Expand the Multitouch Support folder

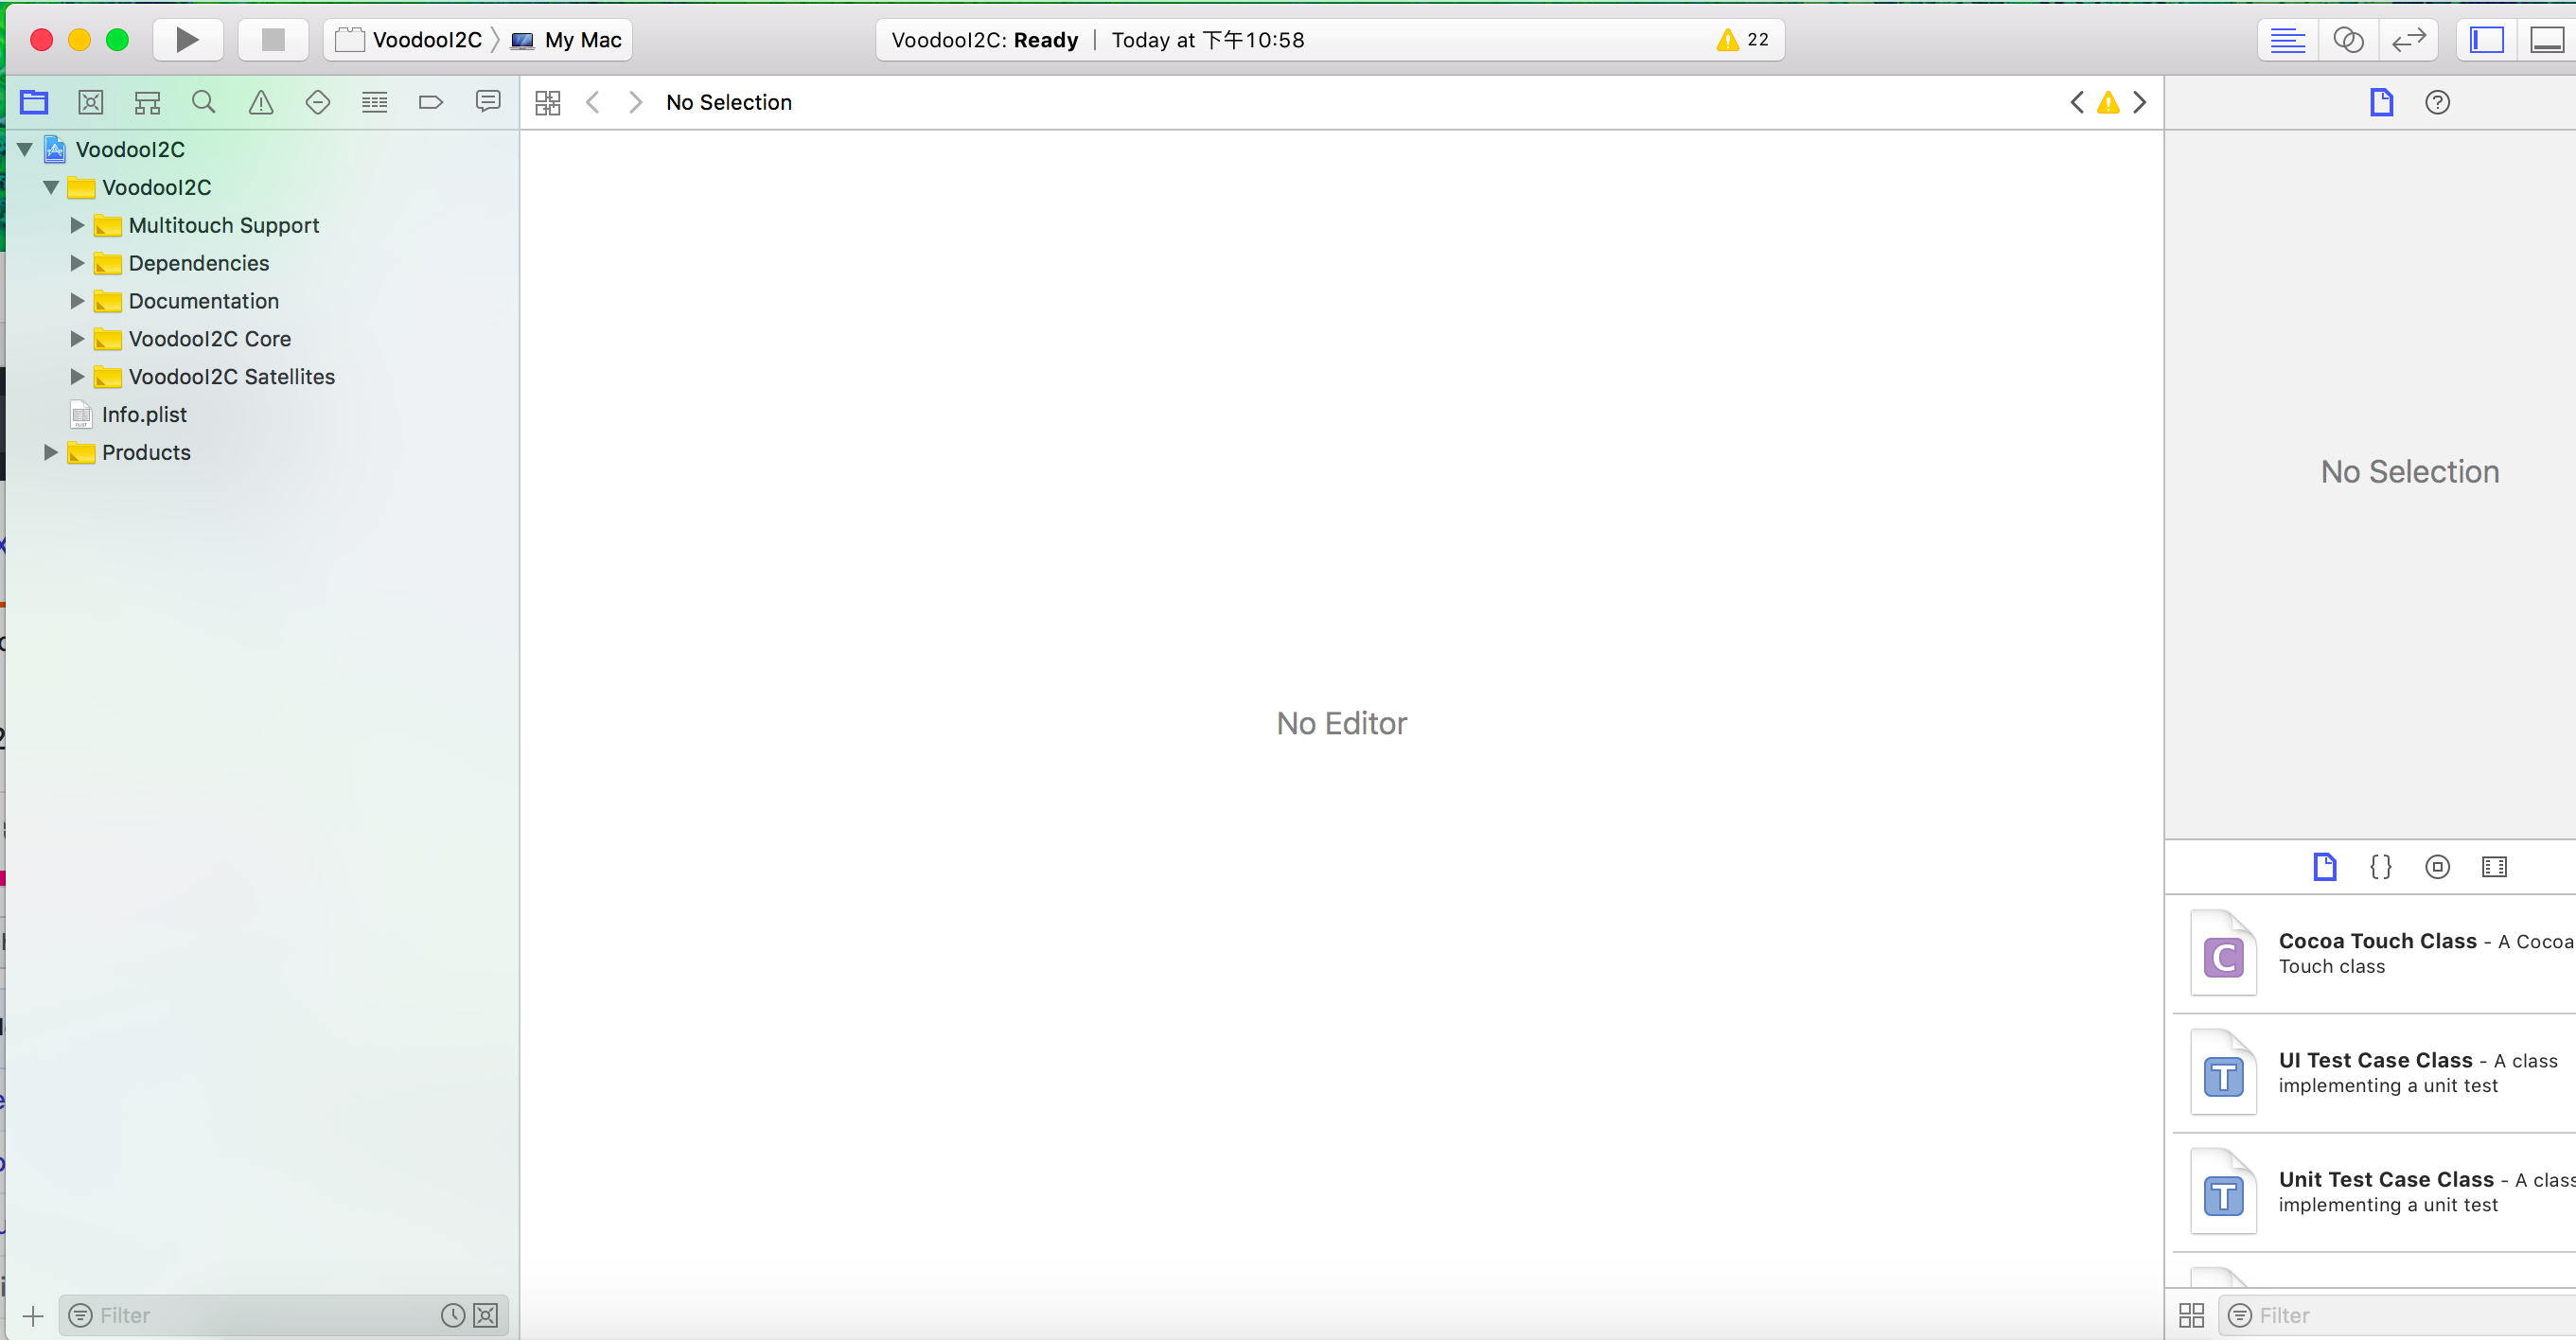77,225
